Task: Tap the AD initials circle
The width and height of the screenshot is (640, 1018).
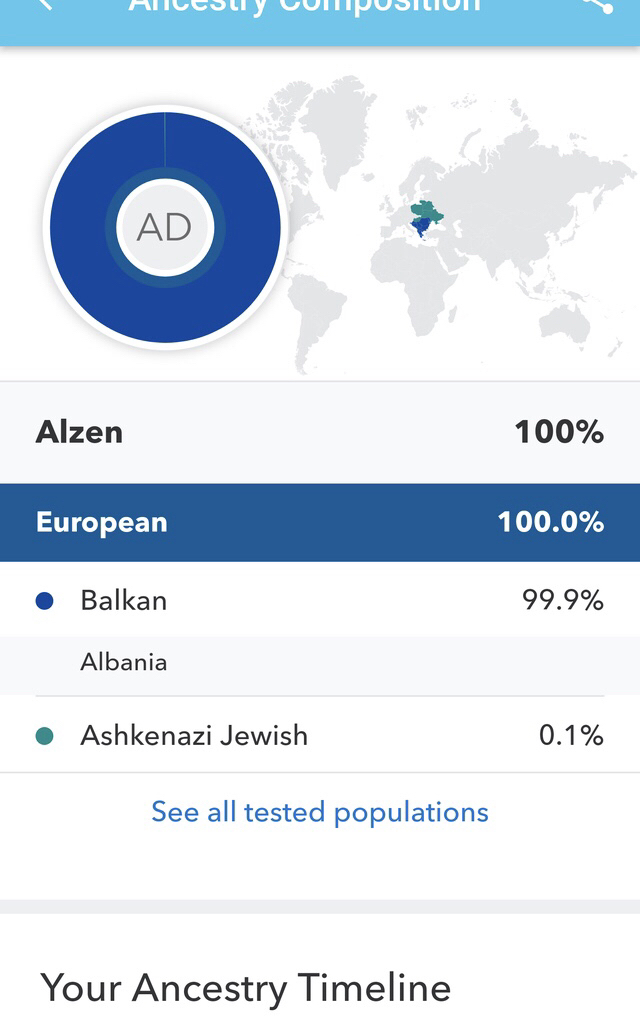Action: tap(165, 228)
